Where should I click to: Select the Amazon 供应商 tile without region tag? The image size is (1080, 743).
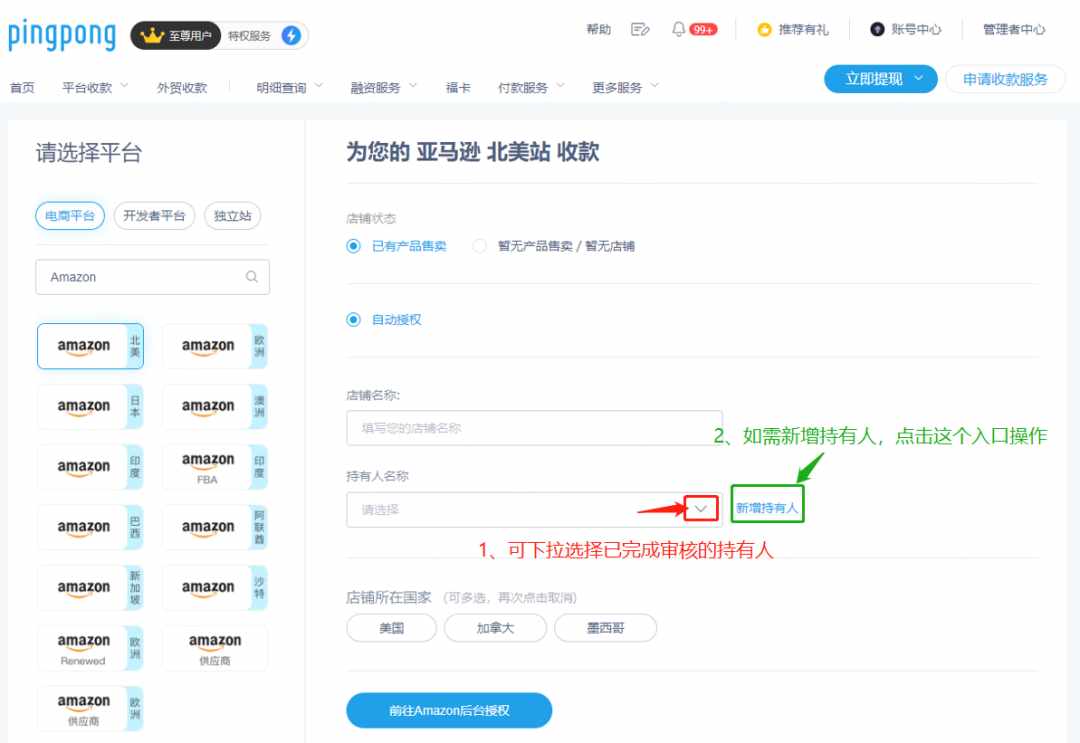215,648
